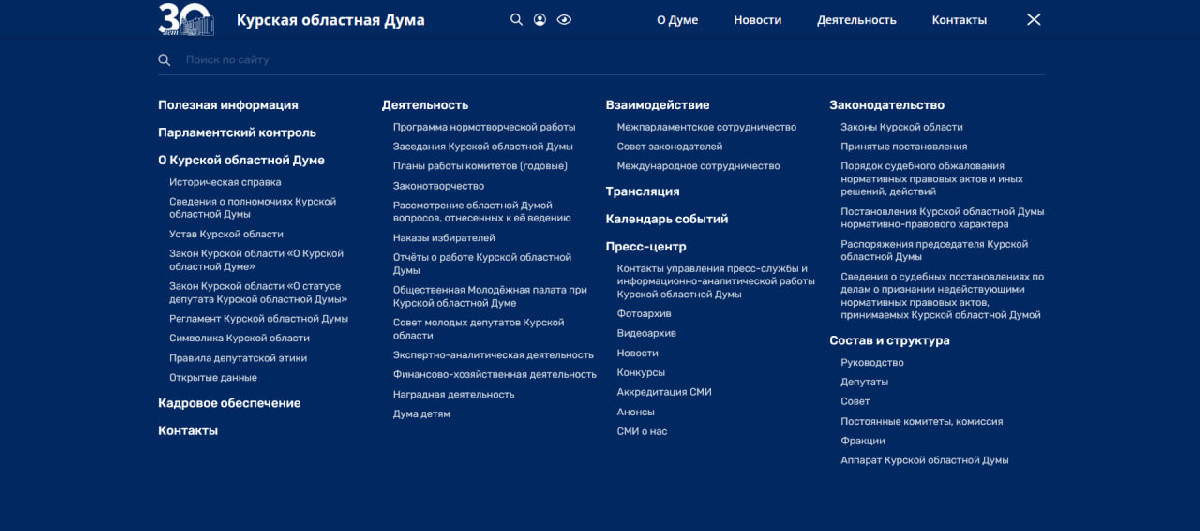Open 'Программа нормотворческой работы' link
Image resolution: width=1200 pixels, height=531 pixels.
tap(484, 127)
